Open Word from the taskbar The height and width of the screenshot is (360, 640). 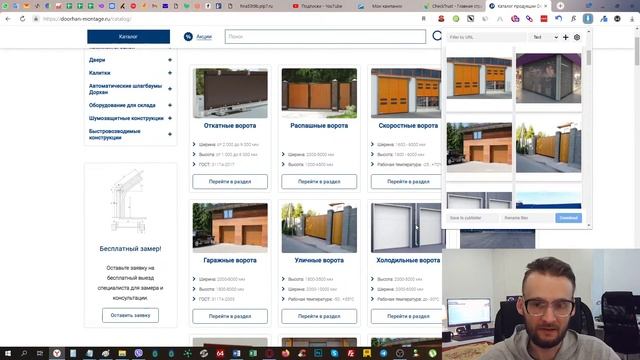(237, 353)
